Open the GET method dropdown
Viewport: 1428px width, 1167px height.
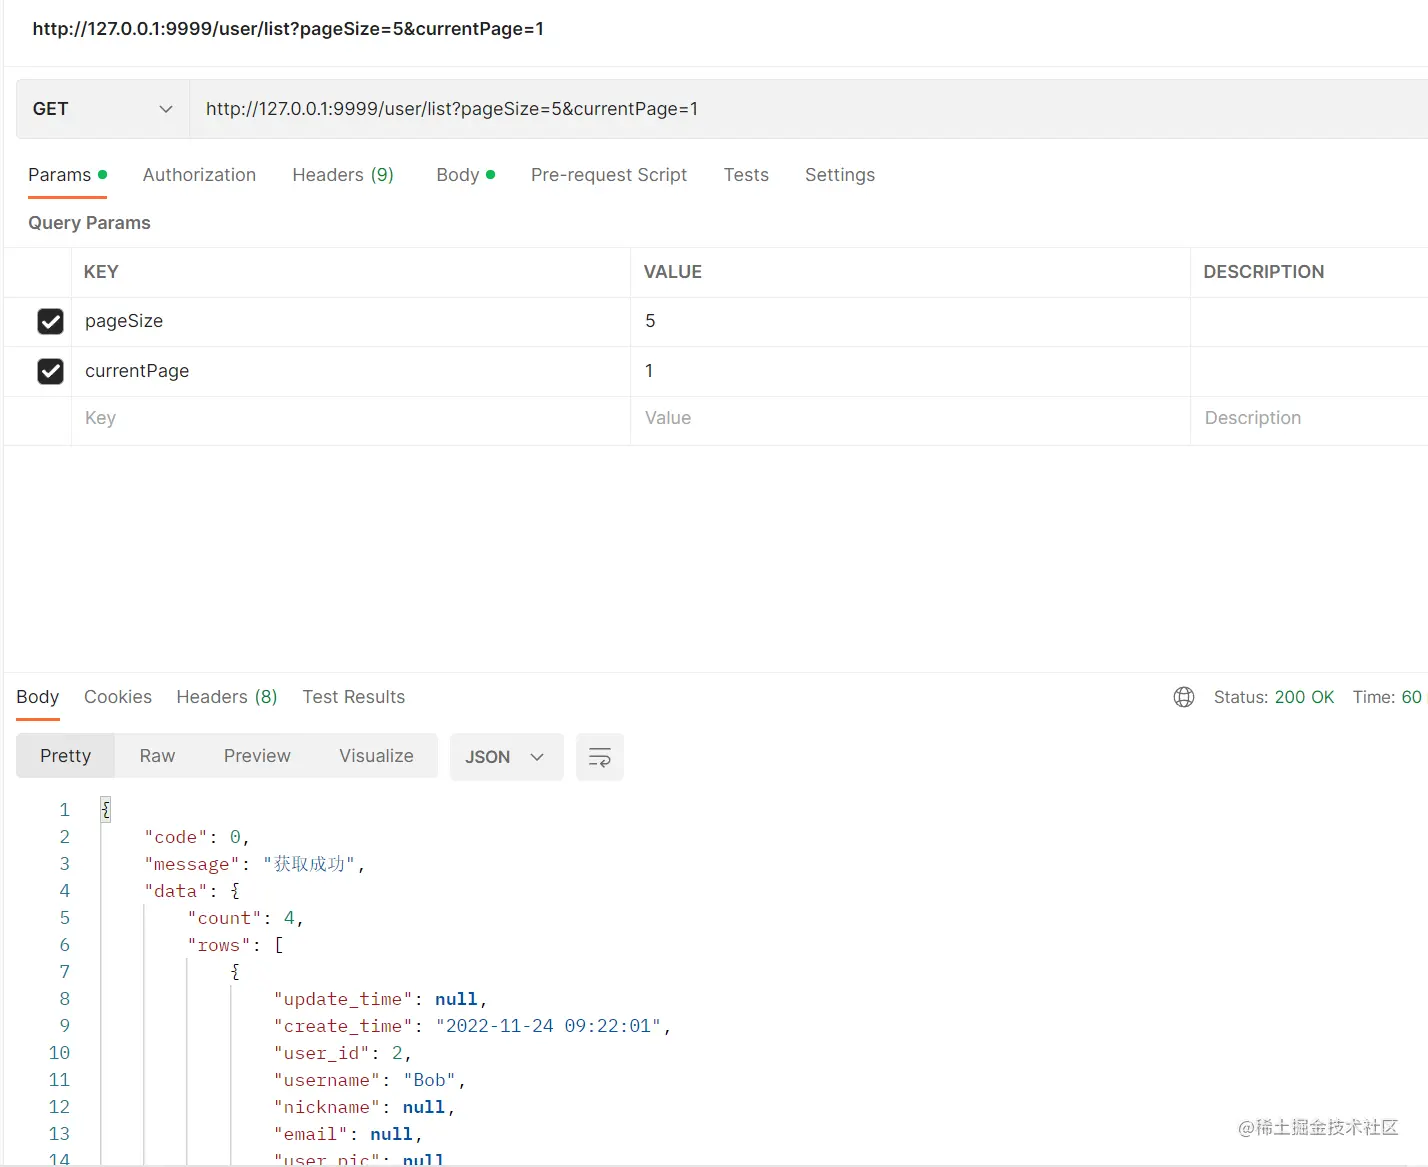point(103,109)
